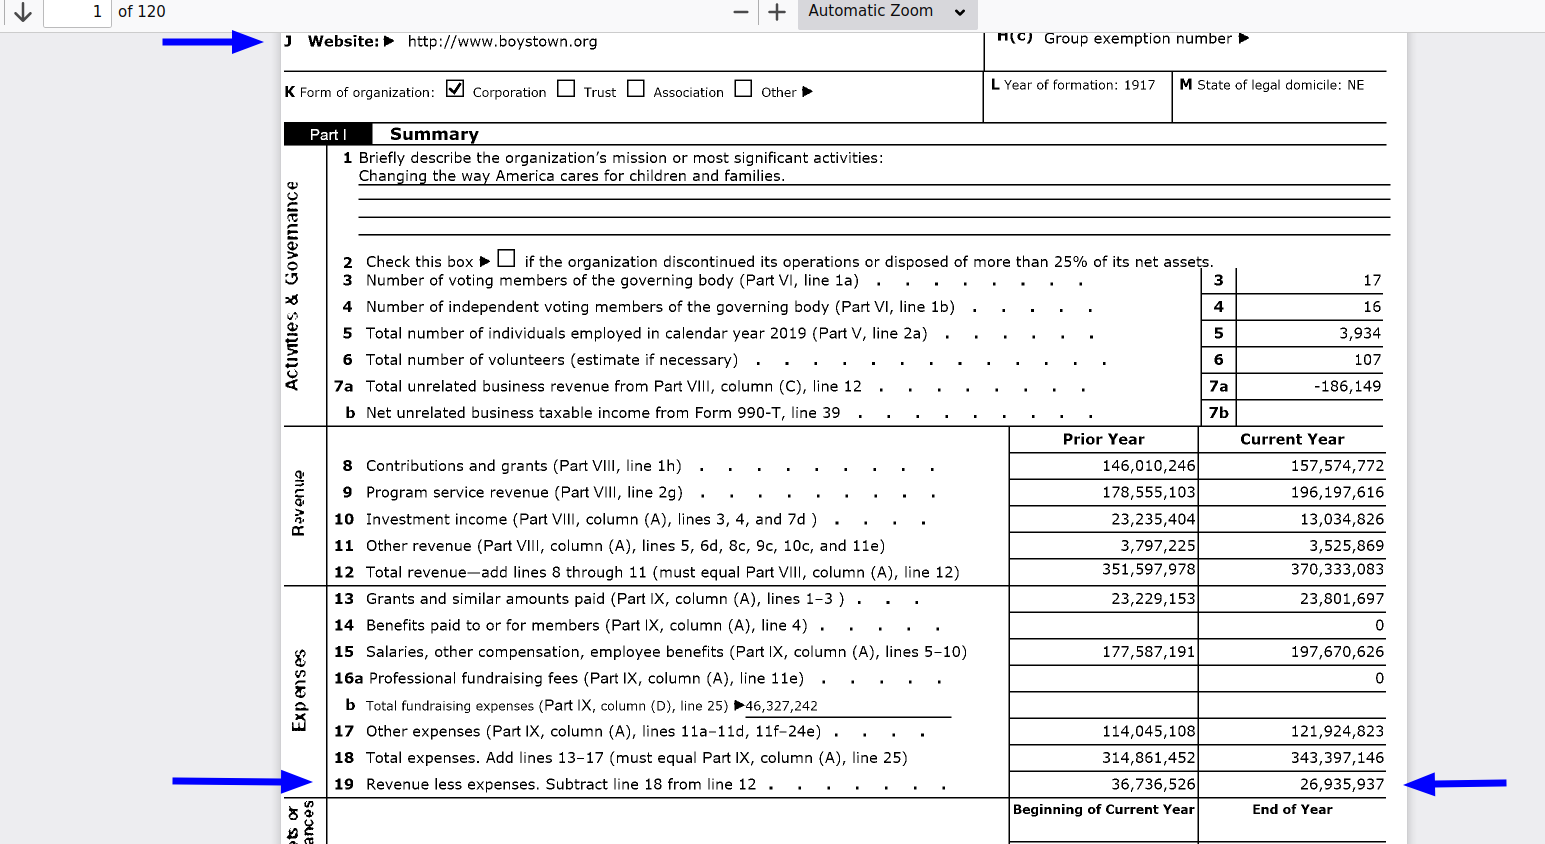Image resolution: width=1545 pixels, height=844 pixels.
Task: Select the 'Part I' header label
Action: 328,134
